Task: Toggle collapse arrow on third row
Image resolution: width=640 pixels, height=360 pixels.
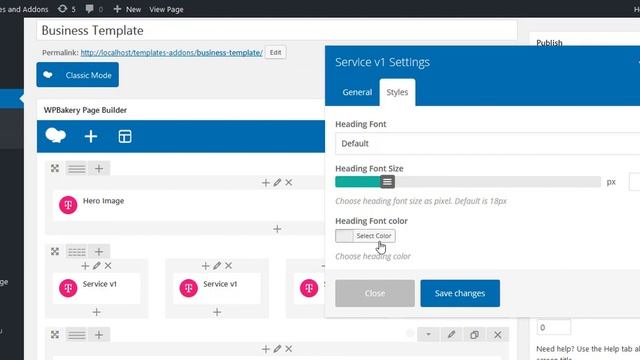Action: coord(428,335)
